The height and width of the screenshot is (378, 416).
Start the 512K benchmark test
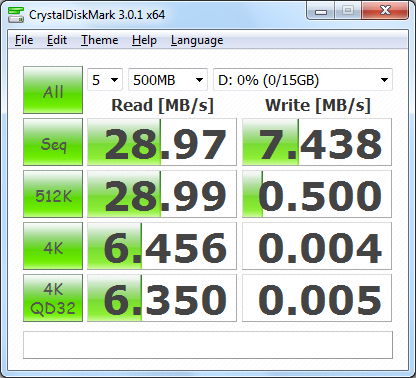point(53,194)
